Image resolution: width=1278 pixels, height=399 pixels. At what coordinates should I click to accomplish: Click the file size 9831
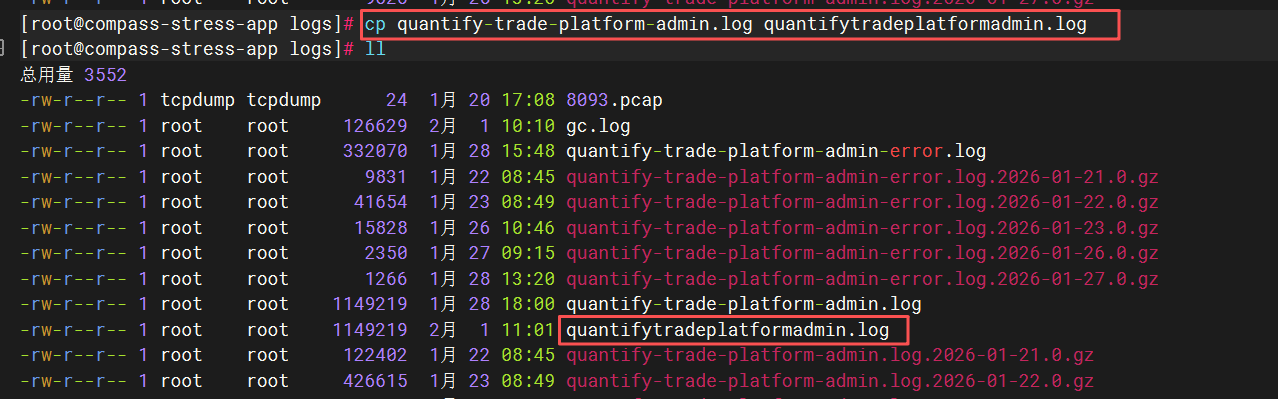coord(386,177)
